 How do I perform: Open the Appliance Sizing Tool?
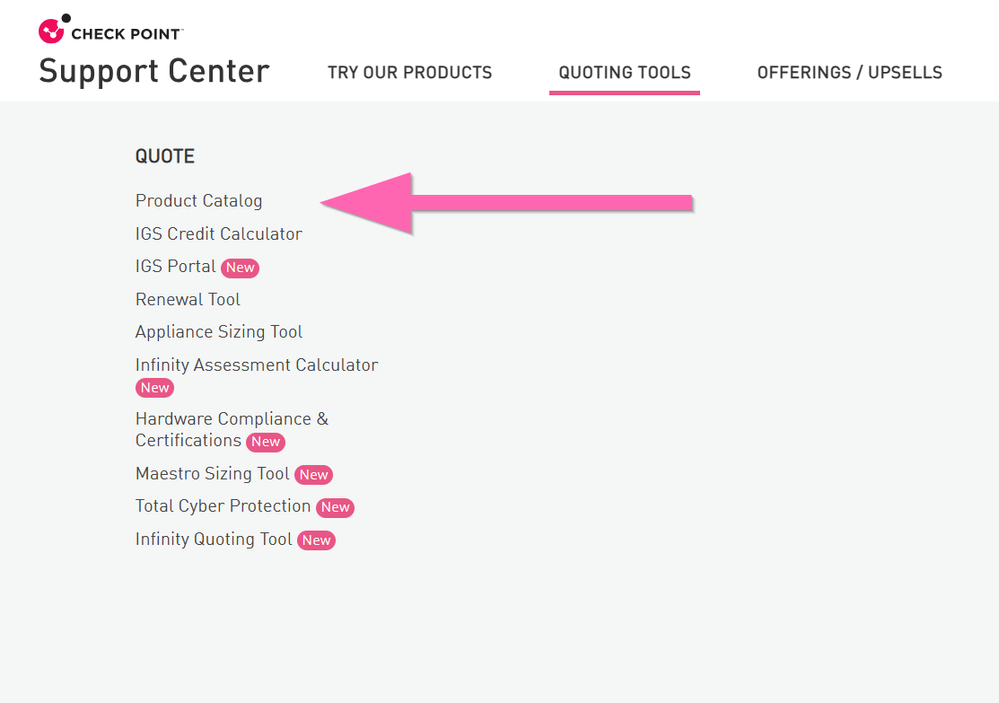(x=219, y=332)
